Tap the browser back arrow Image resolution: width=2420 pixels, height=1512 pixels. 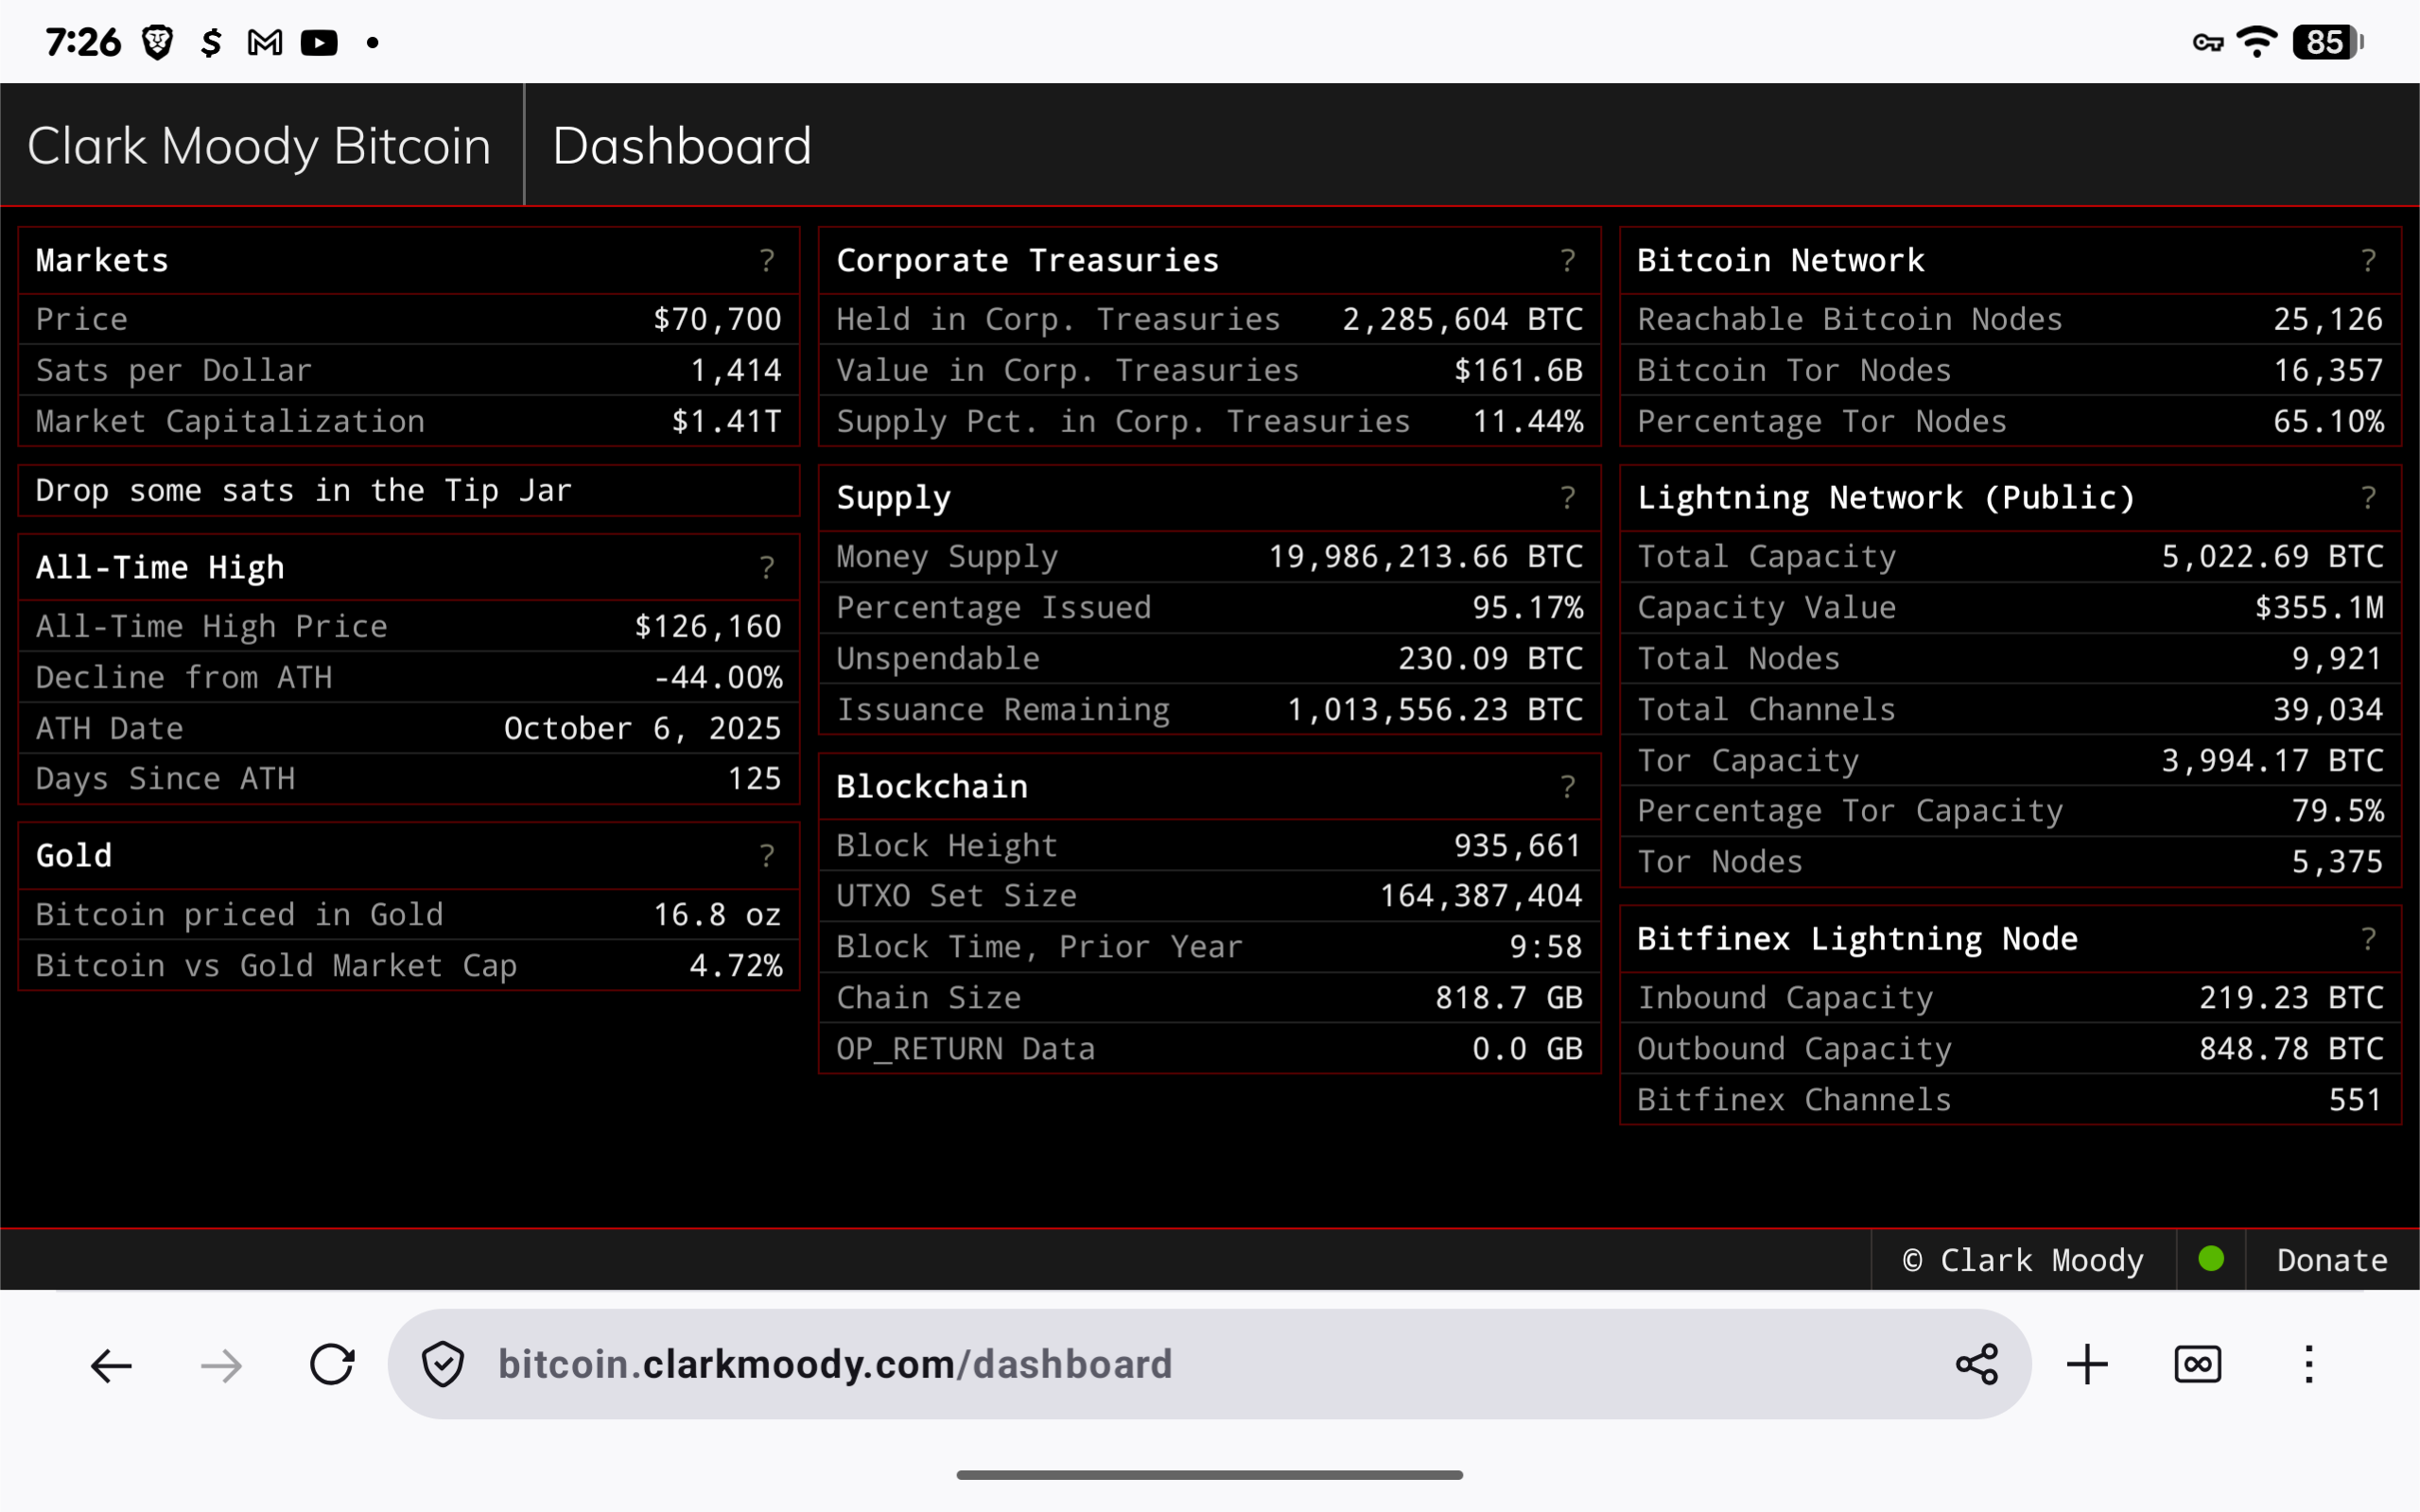coord(111,1364)
